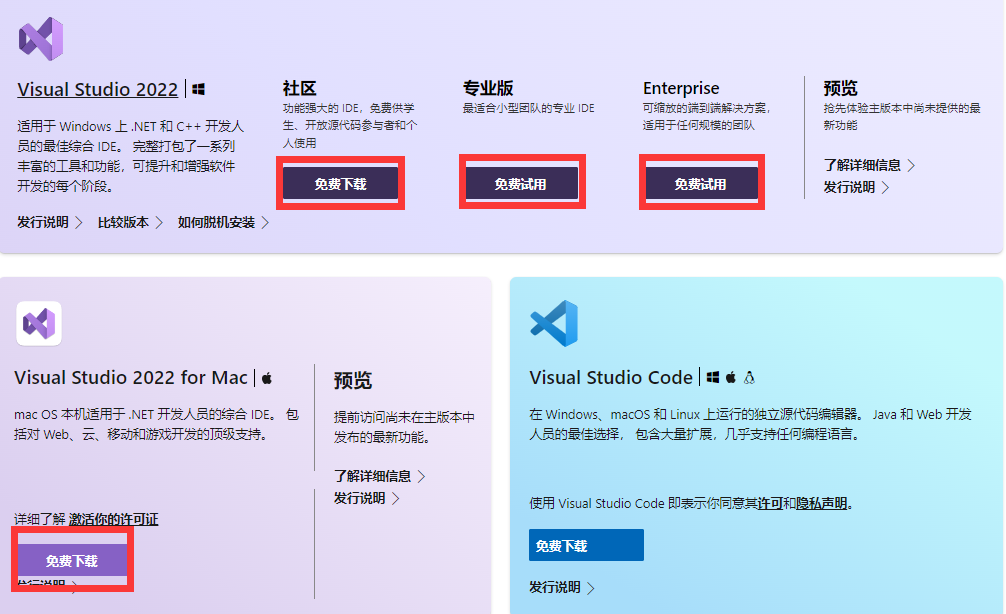Click Apple icon next to Visual Studio Code
The height and width of the screenshot is (614, 1006).
731,377
